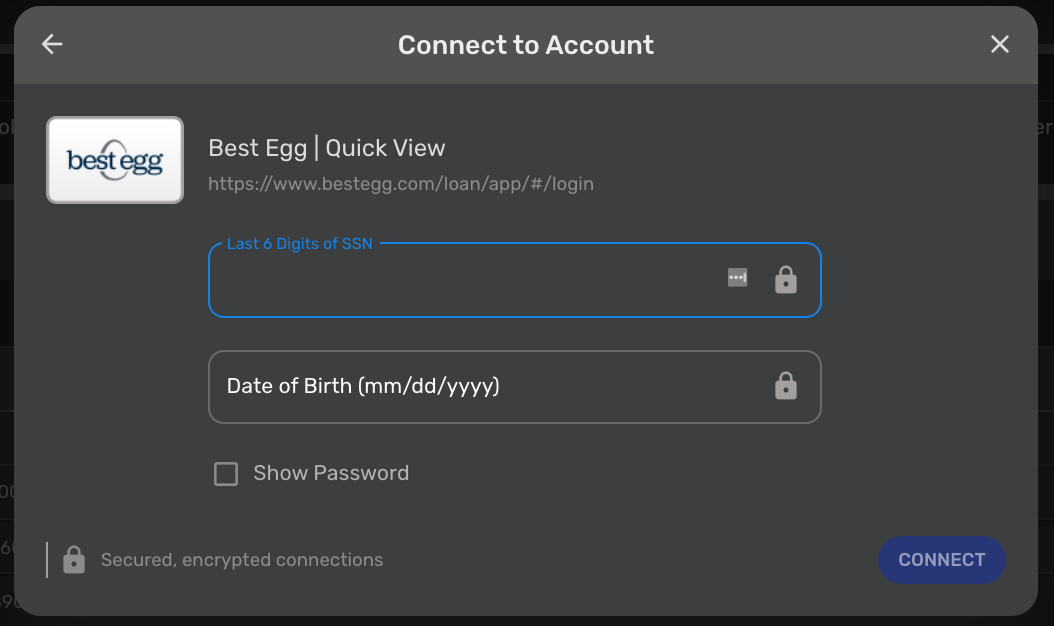The width and height of the screenshot is (1054, 626).
Task: Click the back arrow in dialog header
Action: (52, 44)
